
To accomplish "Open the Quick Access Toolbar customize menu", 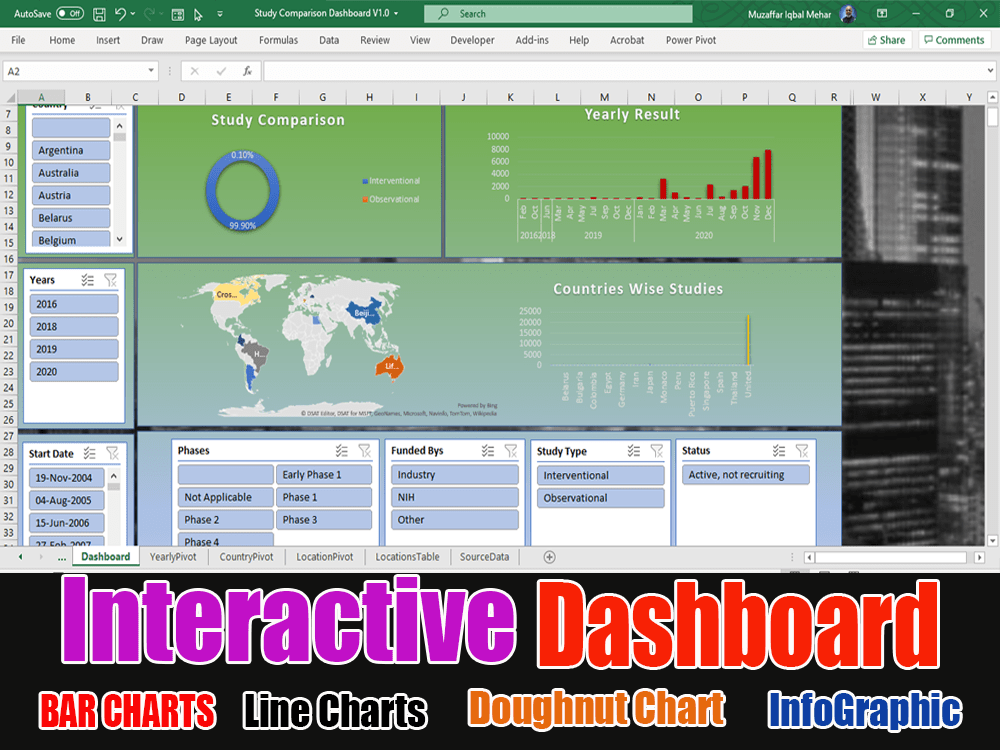I will [x=219, y=15].
